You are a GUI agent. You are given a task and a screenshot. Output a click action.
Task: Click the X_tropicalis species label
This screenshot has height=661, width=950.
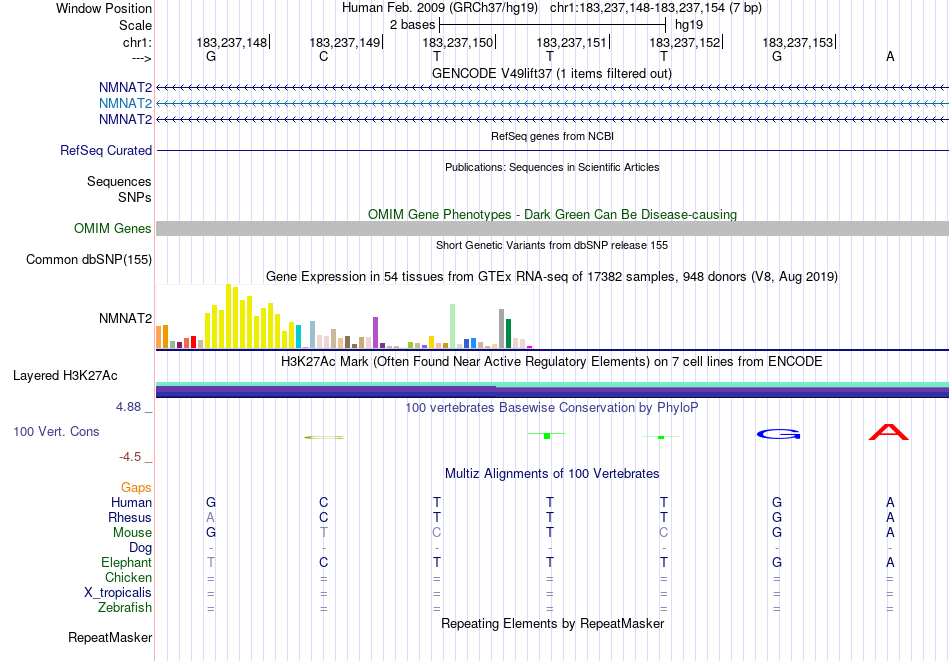click(118, 593)
